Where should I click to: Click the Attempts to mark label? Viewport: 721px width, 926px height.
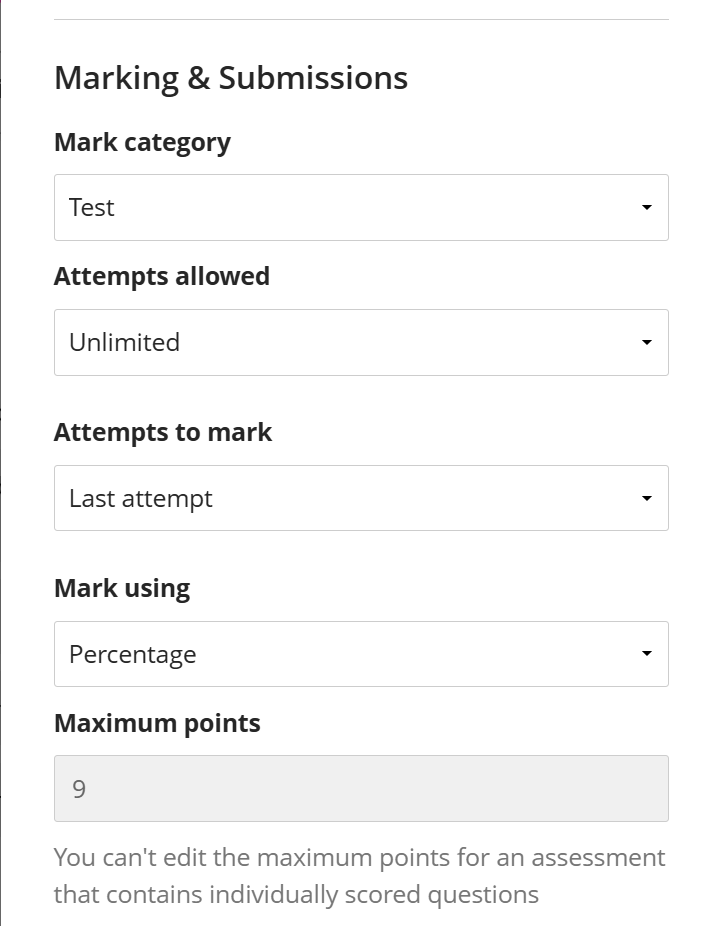(163, 432)
